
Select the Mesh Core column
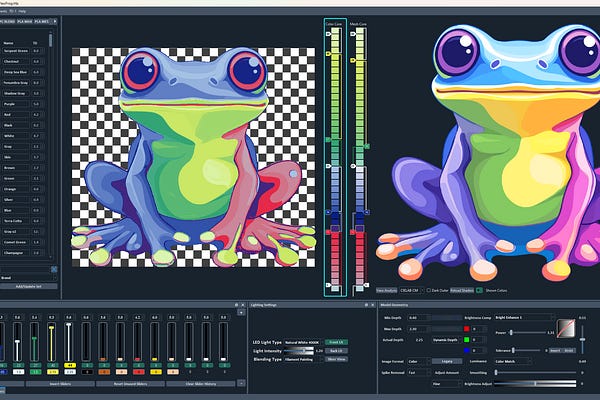[359, 157]
